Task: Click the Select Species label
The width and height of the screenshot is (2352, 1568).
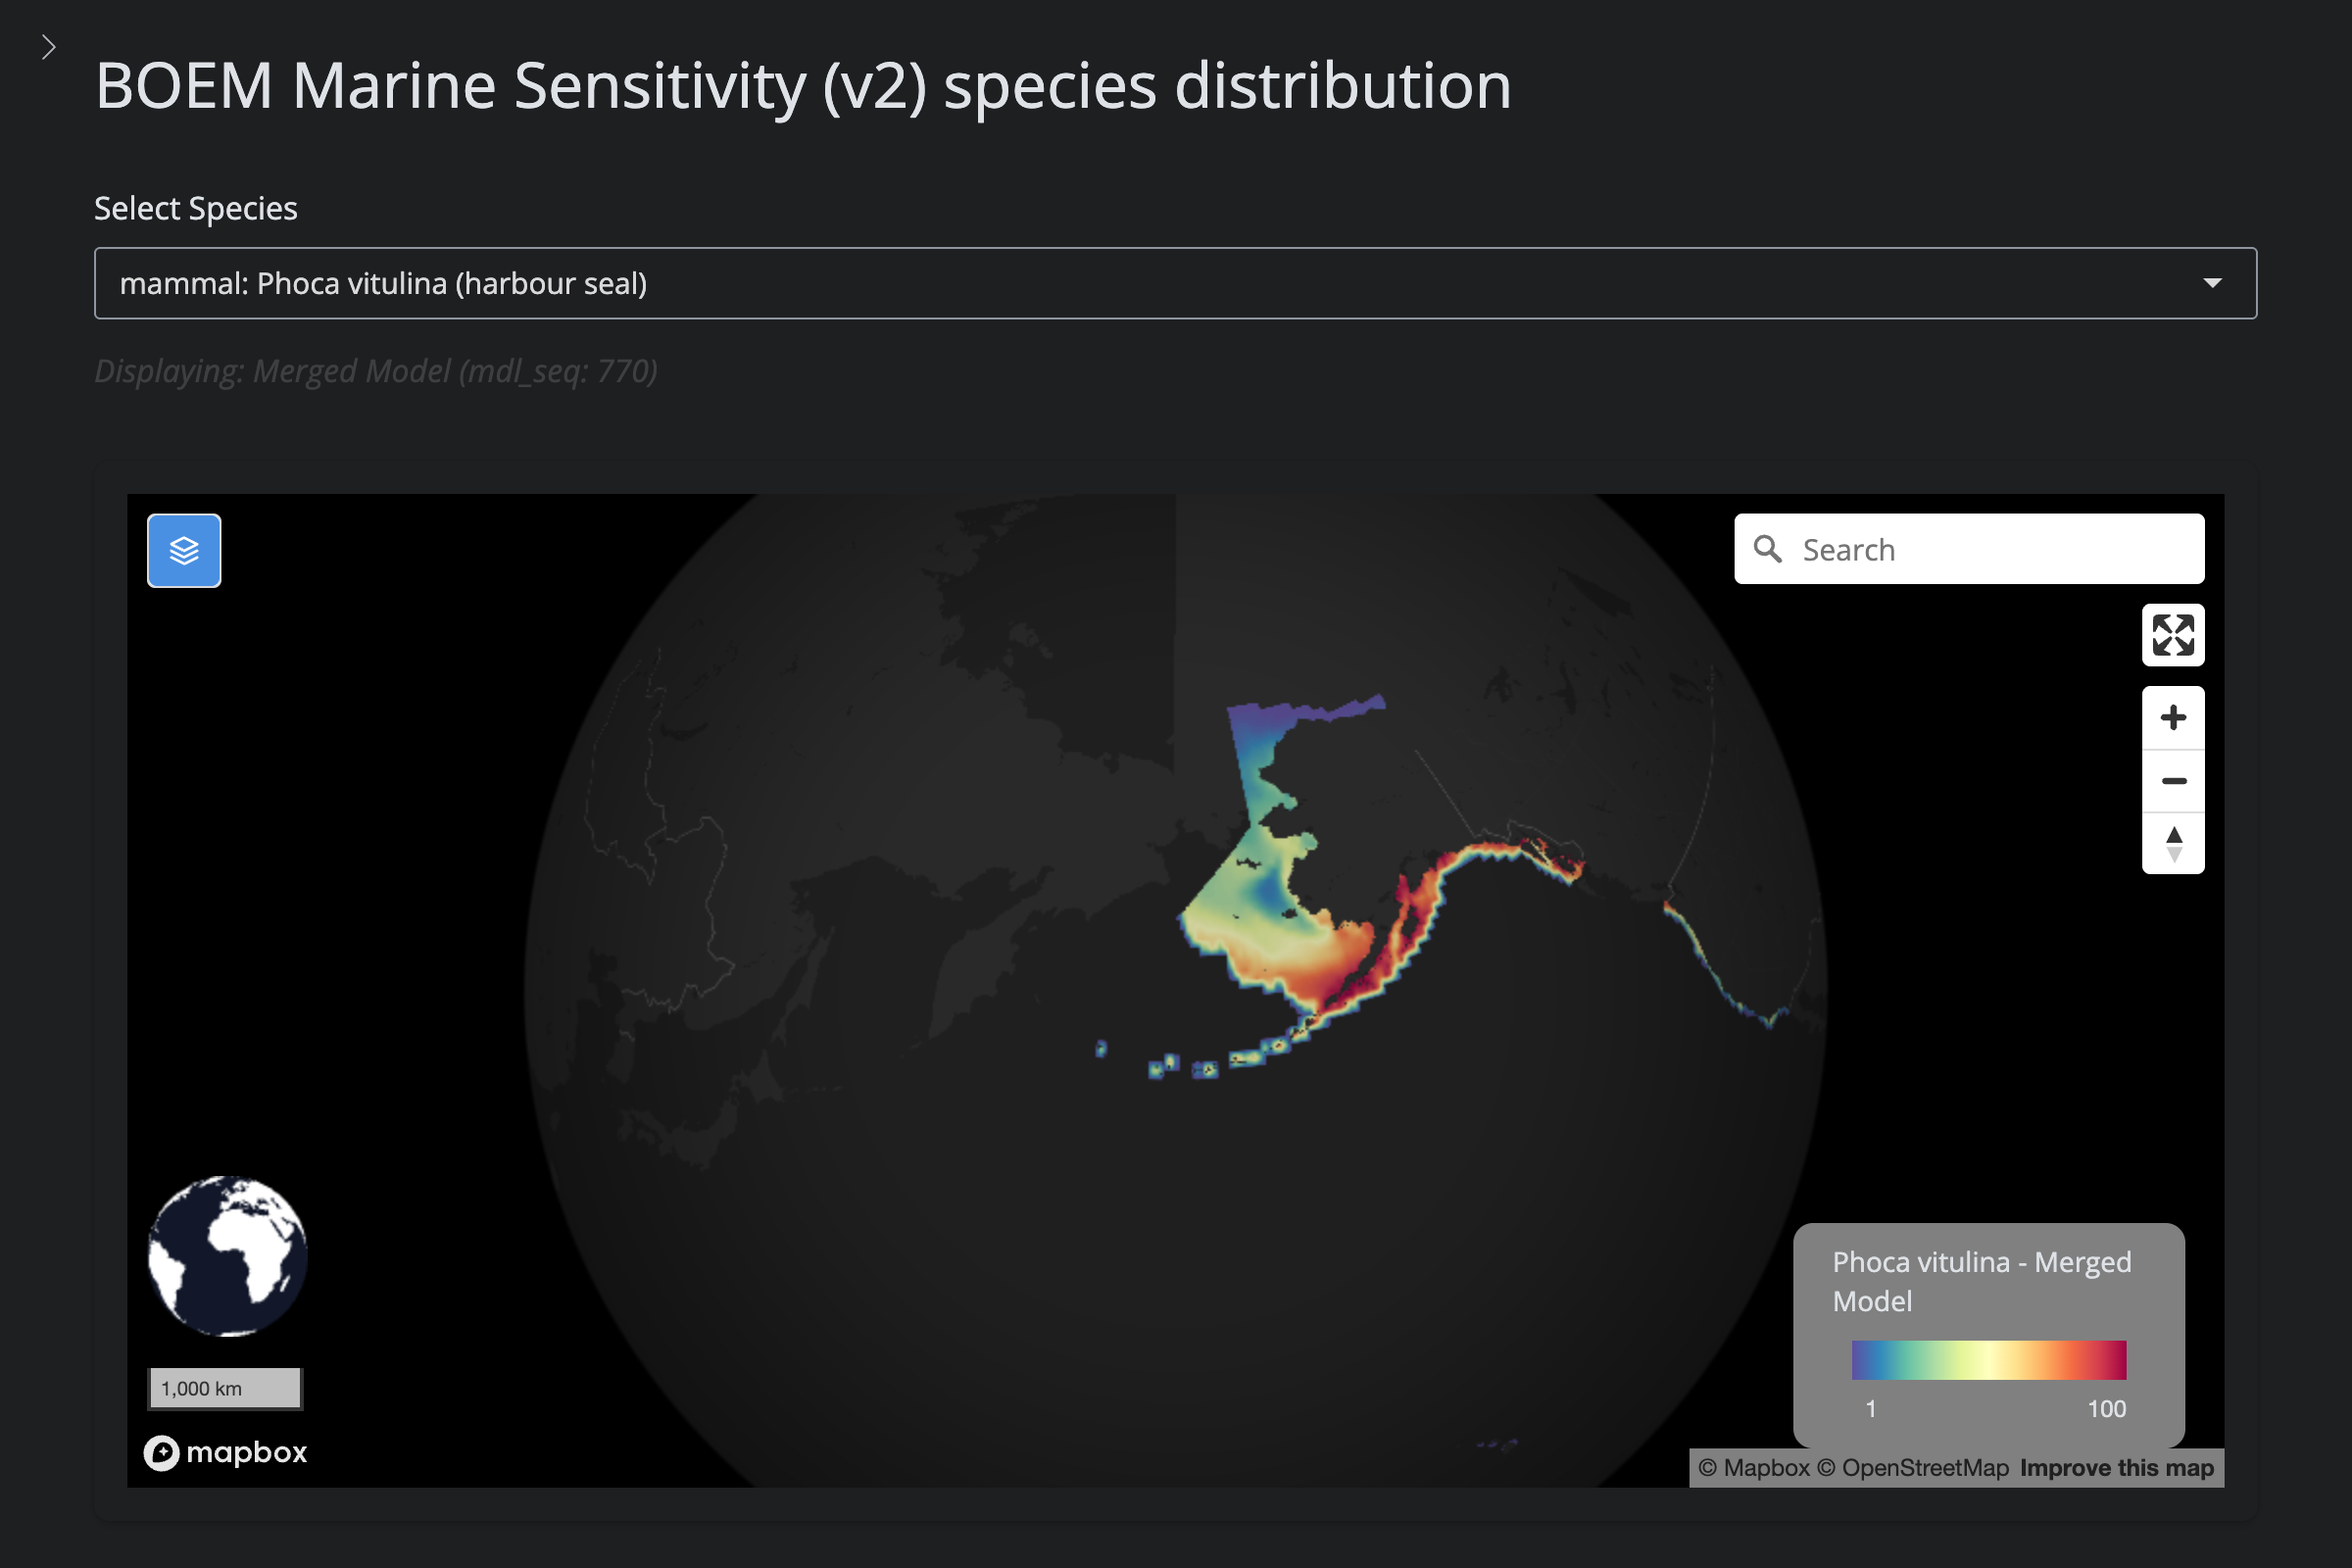Action: [196, 208]
